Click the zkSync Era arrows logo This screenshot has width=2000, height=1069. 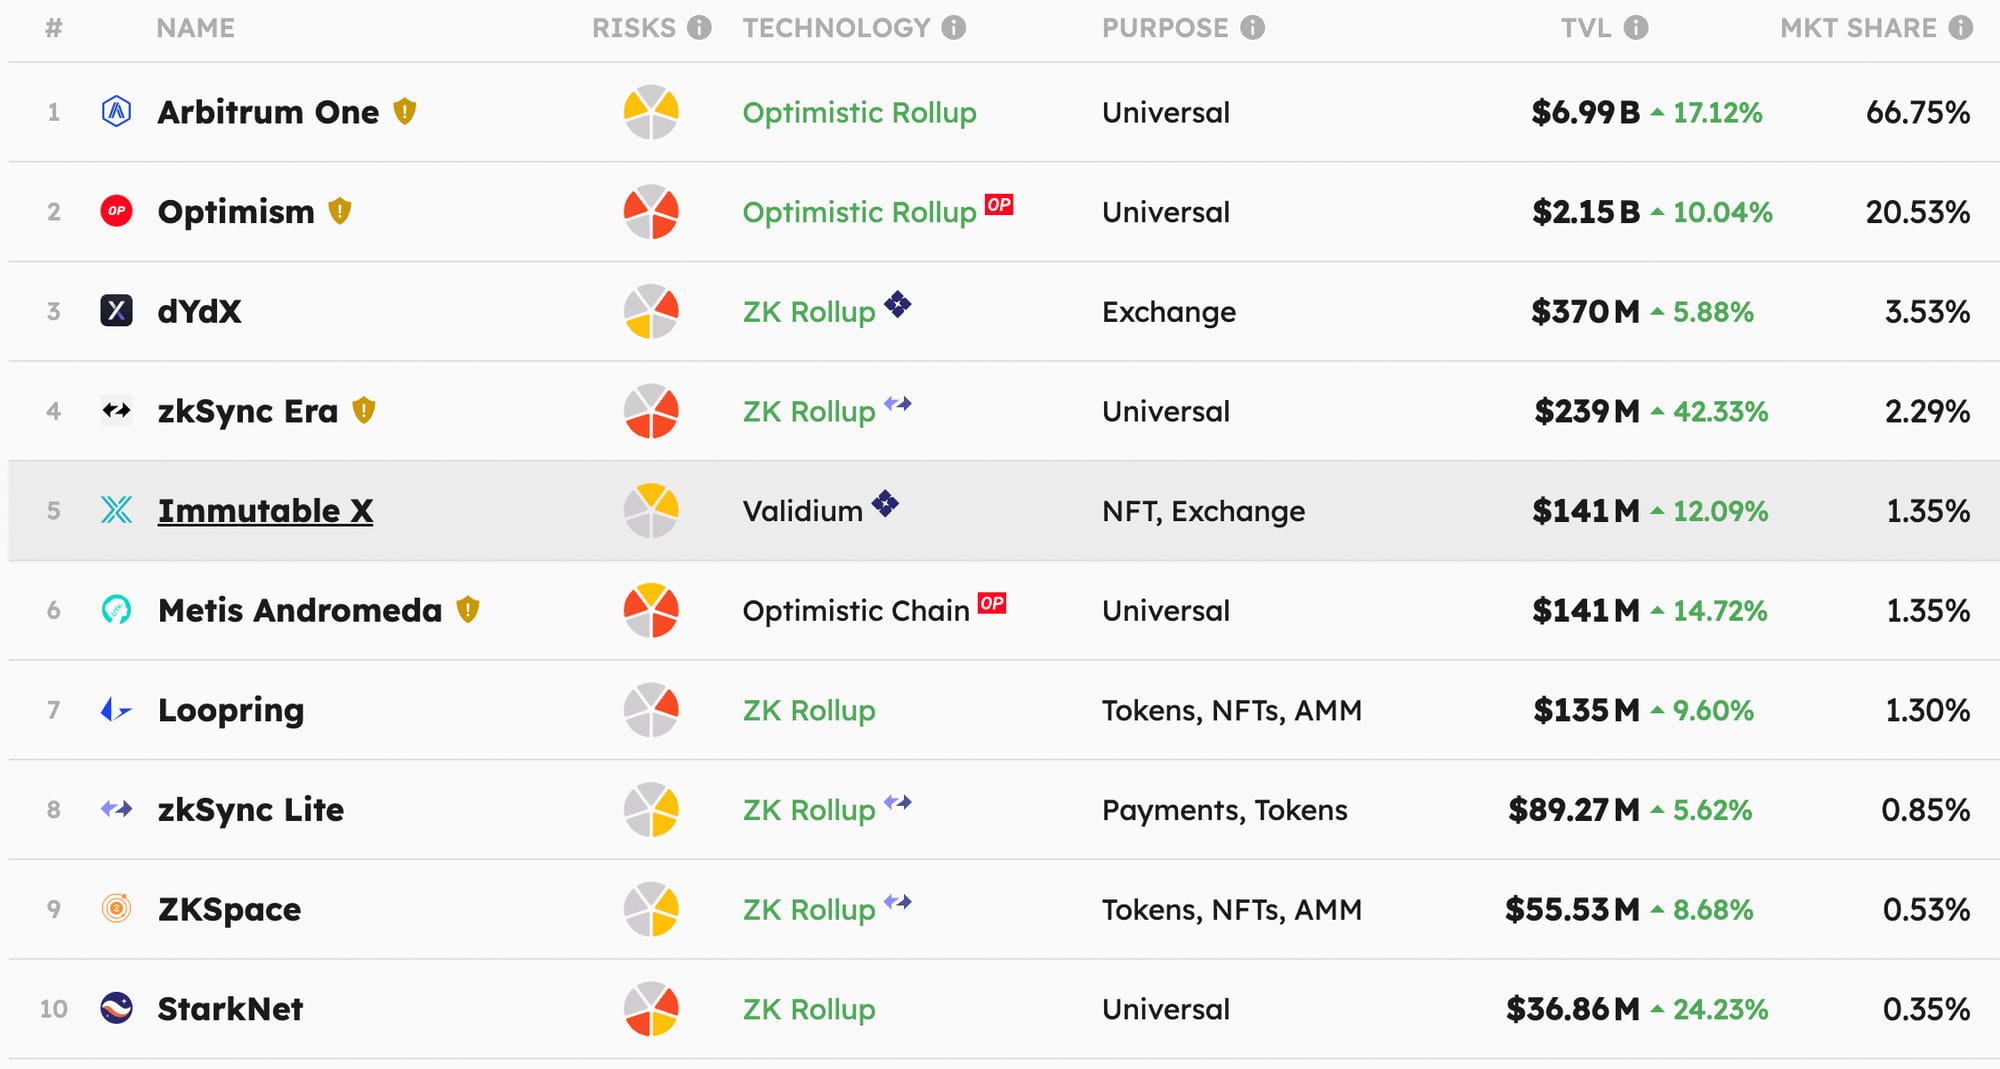click(x=117, y=410)
